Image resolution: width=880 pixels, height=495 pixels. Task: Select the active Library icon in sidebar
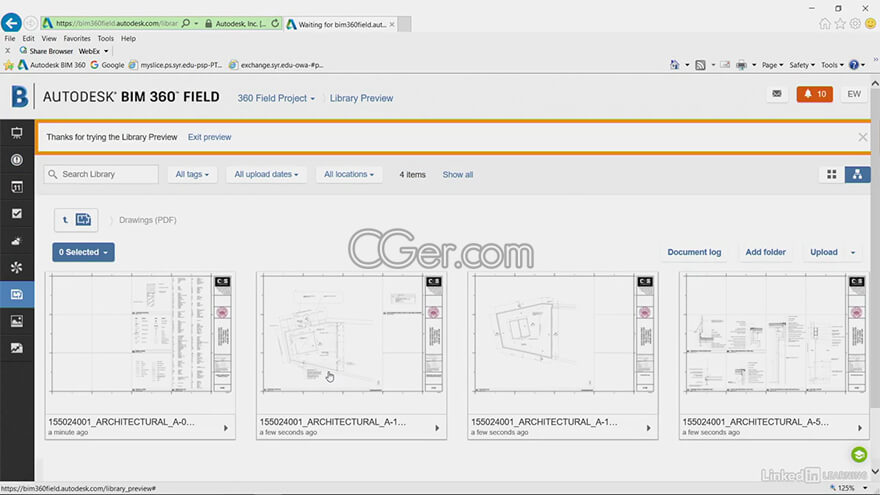point(17,294)
